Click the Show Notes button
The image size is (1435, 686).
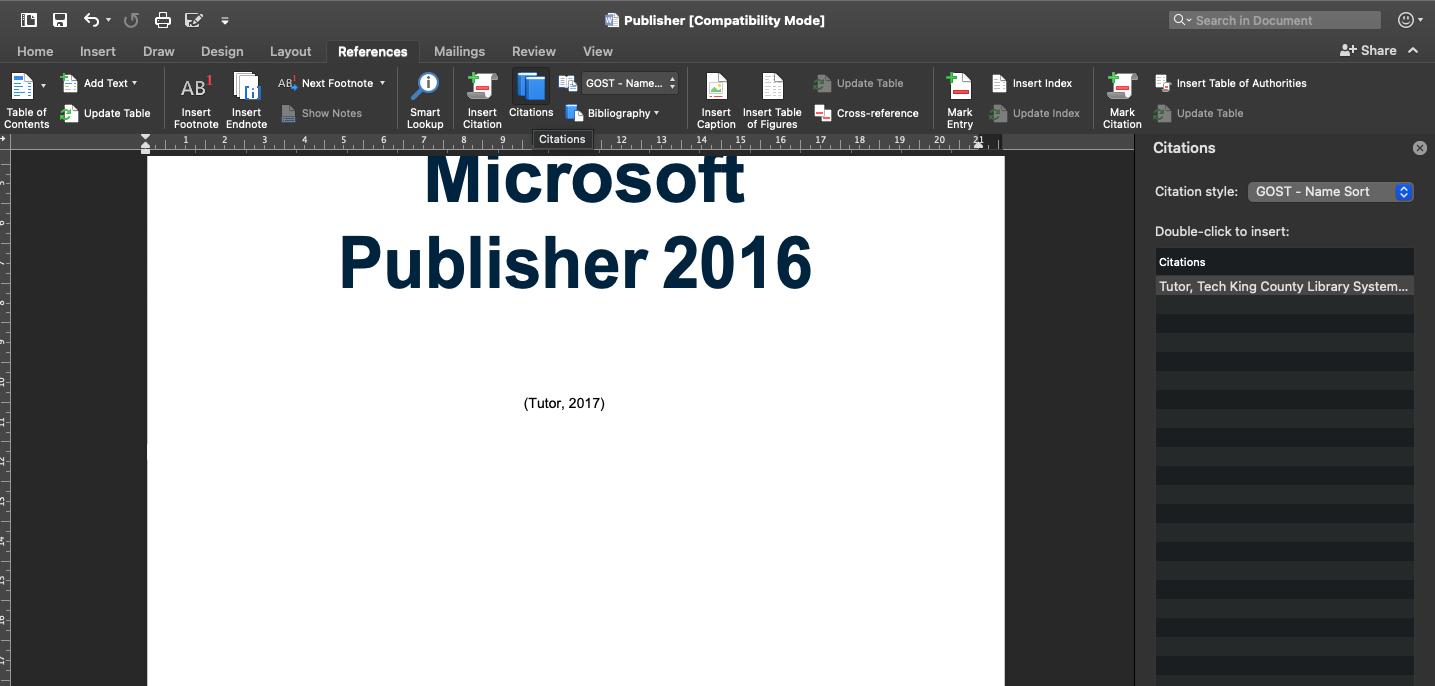pos(321,113)
